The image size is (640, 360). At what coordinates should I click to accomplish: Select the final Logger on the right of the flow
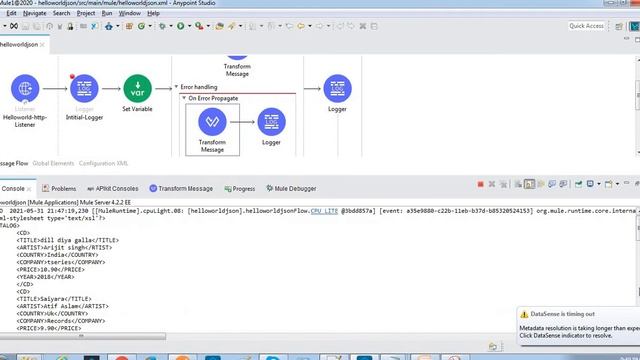(337, 89)
